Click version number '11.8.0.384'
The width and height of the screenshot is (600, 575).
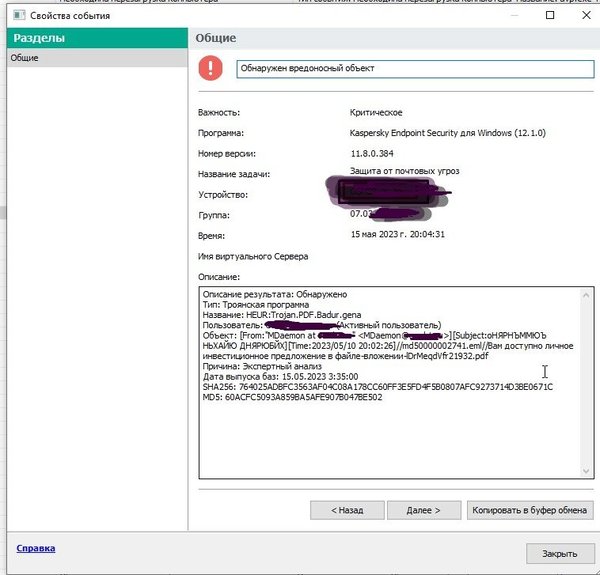click(372, 153)
